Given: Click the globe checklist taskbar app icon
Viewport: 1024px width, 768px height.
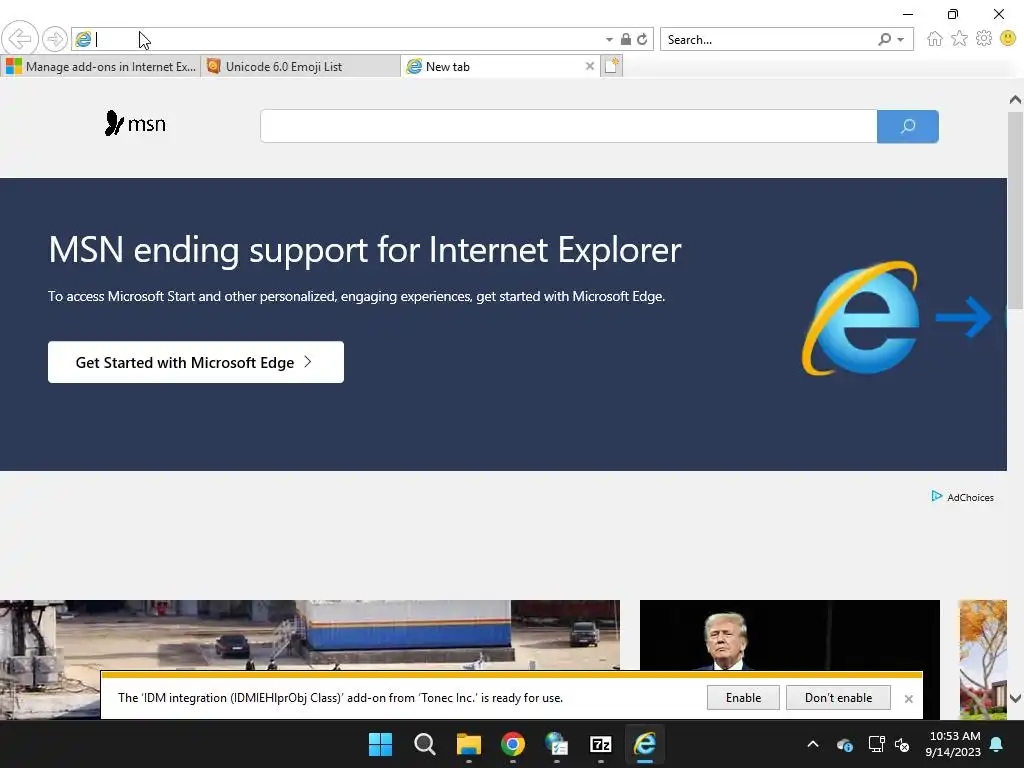Looking at the screenshot, I should point(556,744).
